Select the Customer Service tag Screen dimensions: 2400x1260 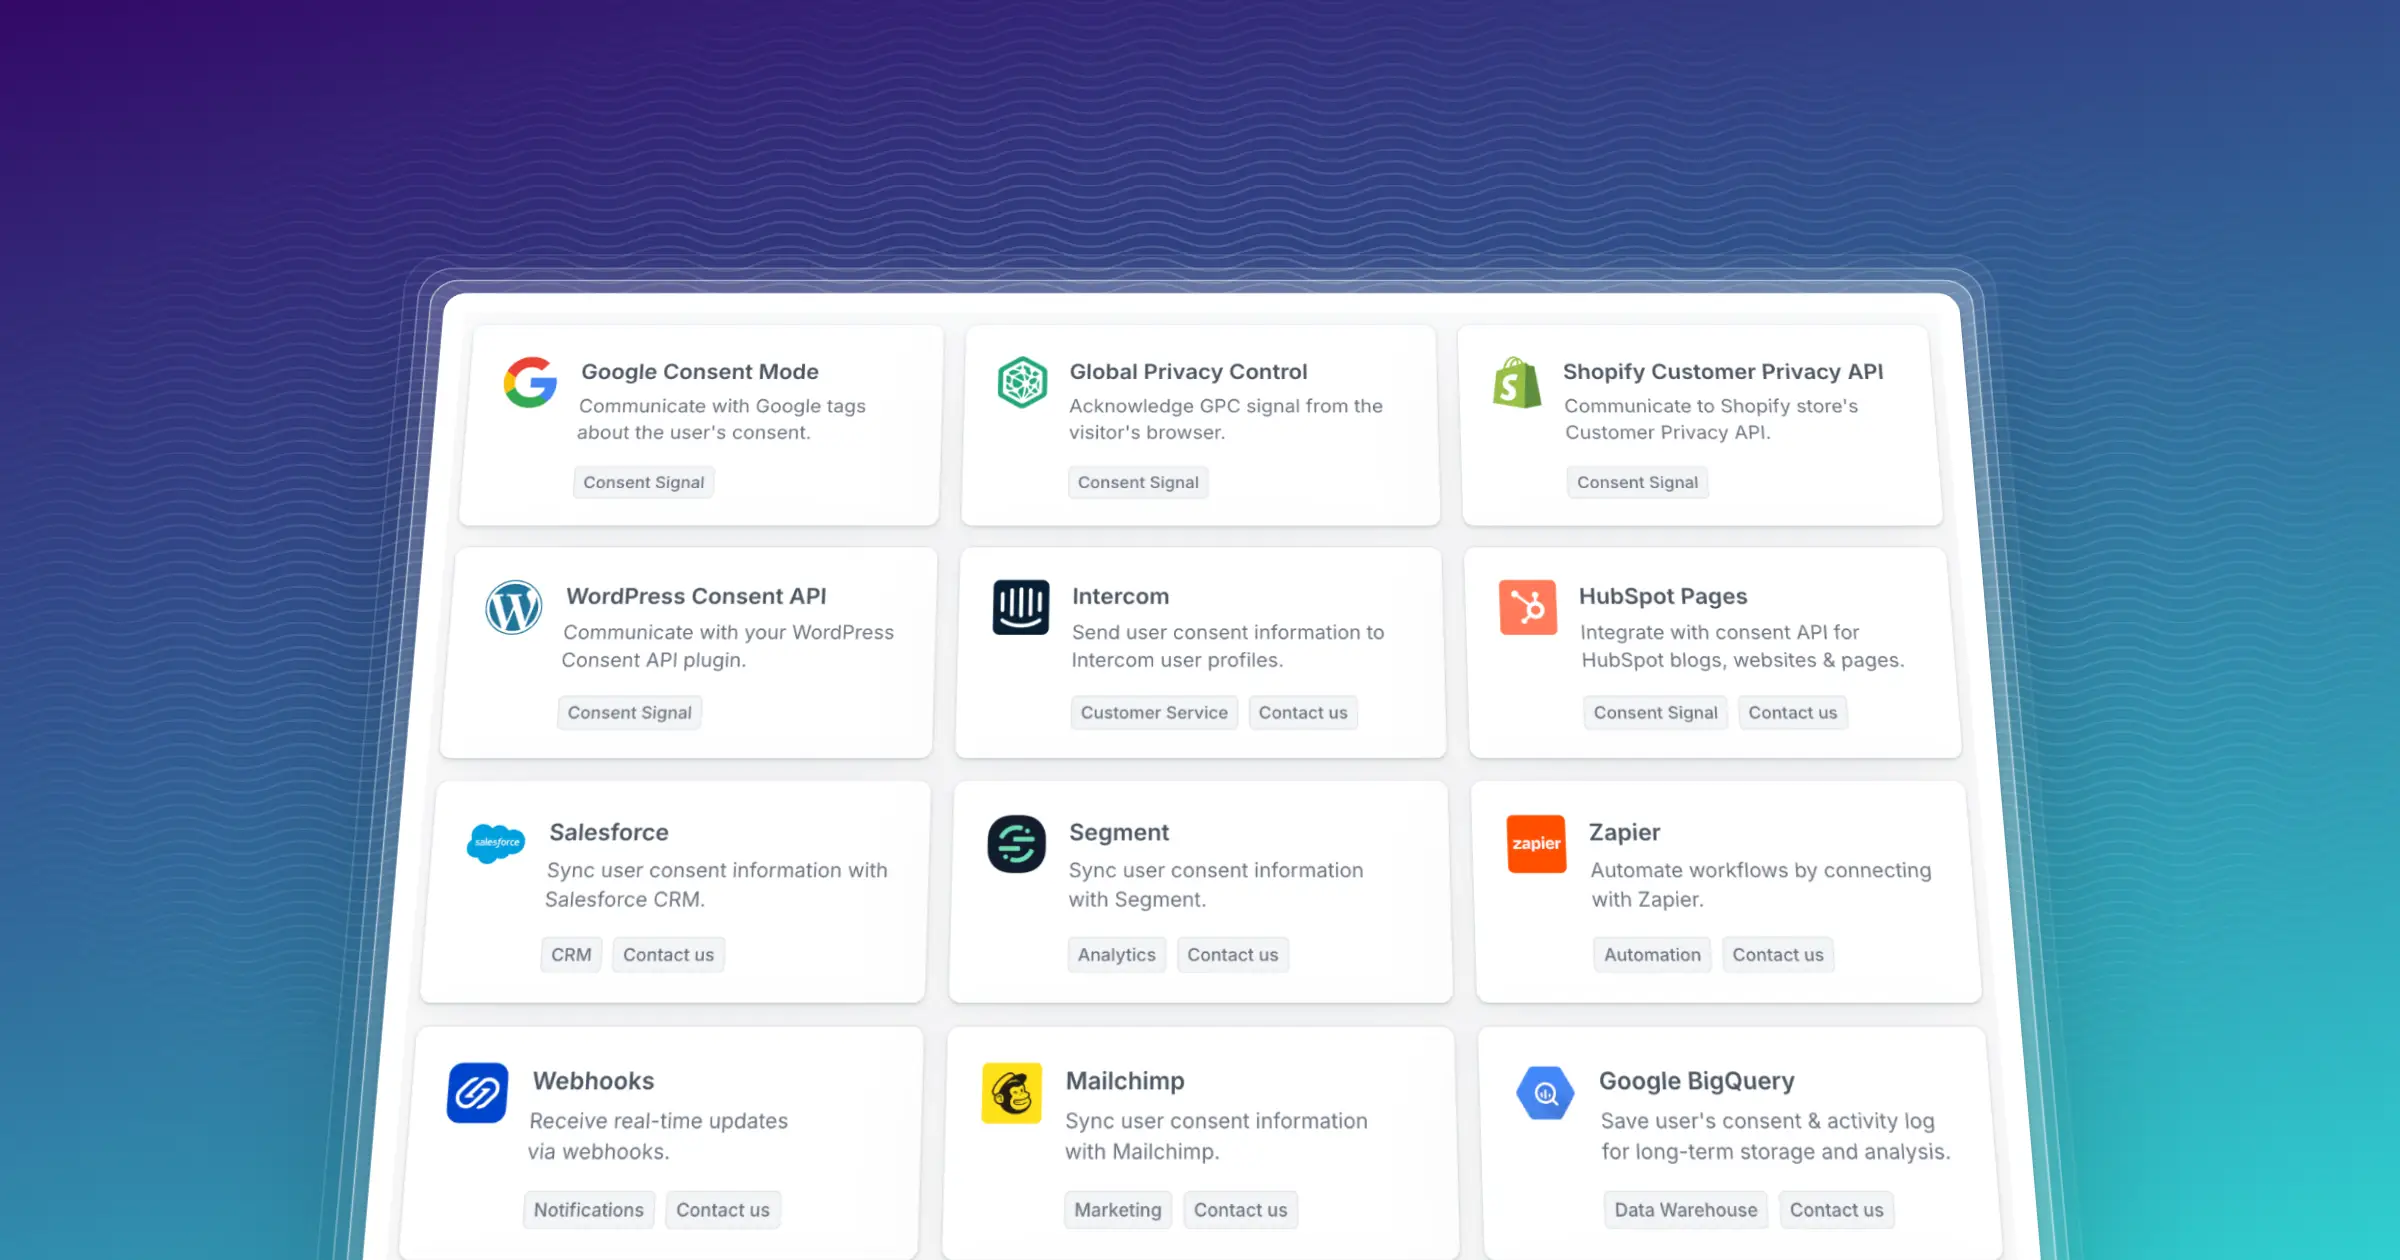pos(1153,713)
